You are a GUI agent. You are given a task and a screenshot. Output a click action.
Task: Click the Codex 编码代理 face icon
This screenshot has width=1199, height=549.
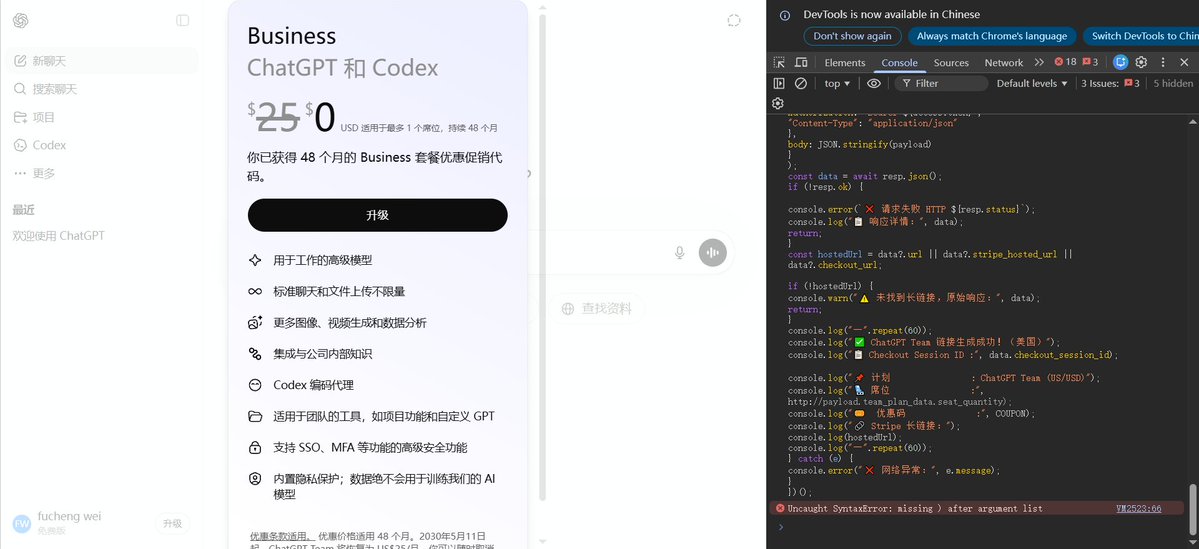[x=255, y=385]
